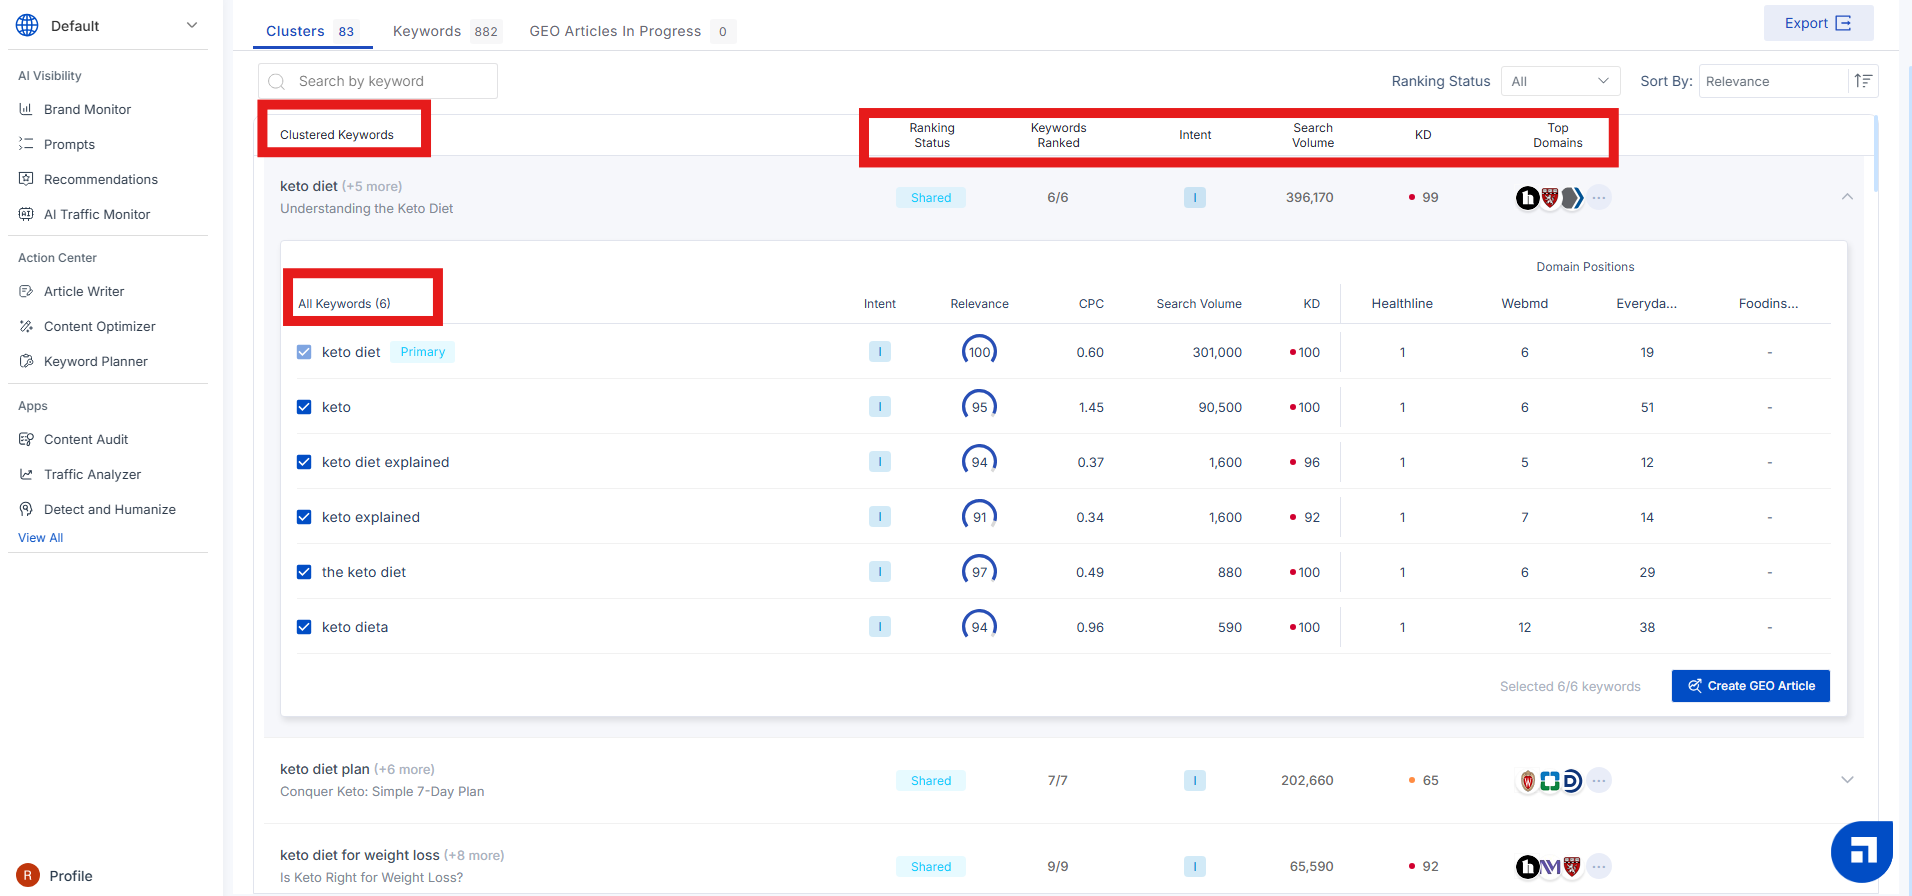This screenshot has height=896, width=1912.
Task: Click the View All apps link
Action: click(41, 538)
